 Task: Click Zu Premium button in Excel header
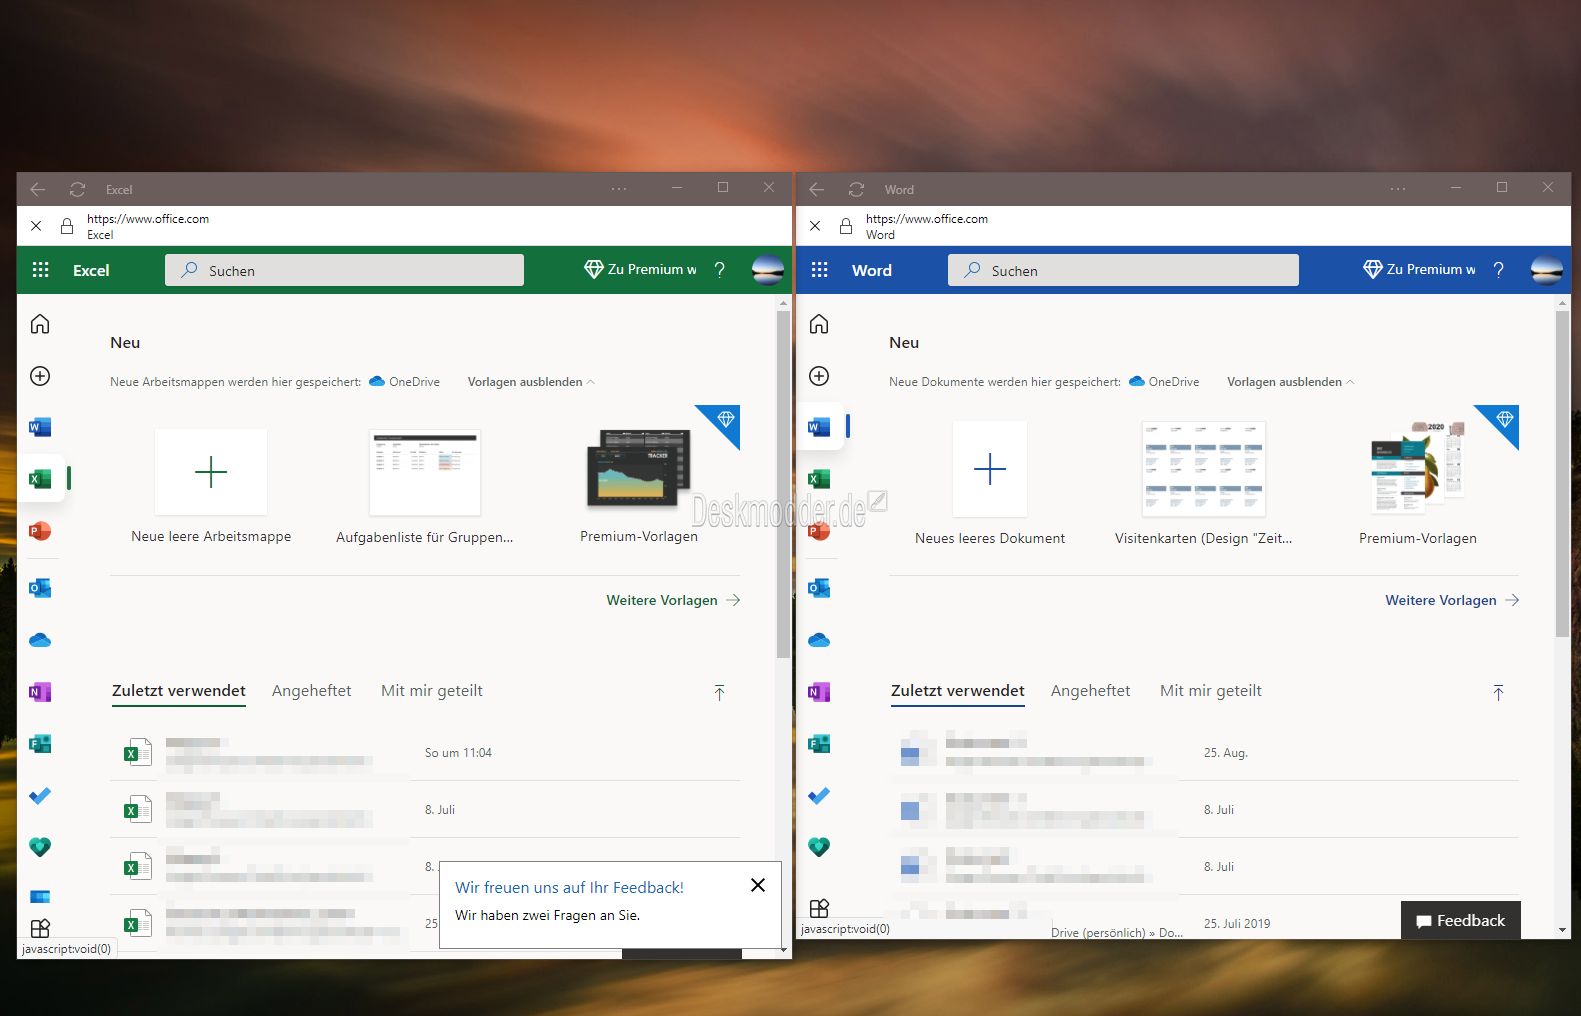[640, 270]
